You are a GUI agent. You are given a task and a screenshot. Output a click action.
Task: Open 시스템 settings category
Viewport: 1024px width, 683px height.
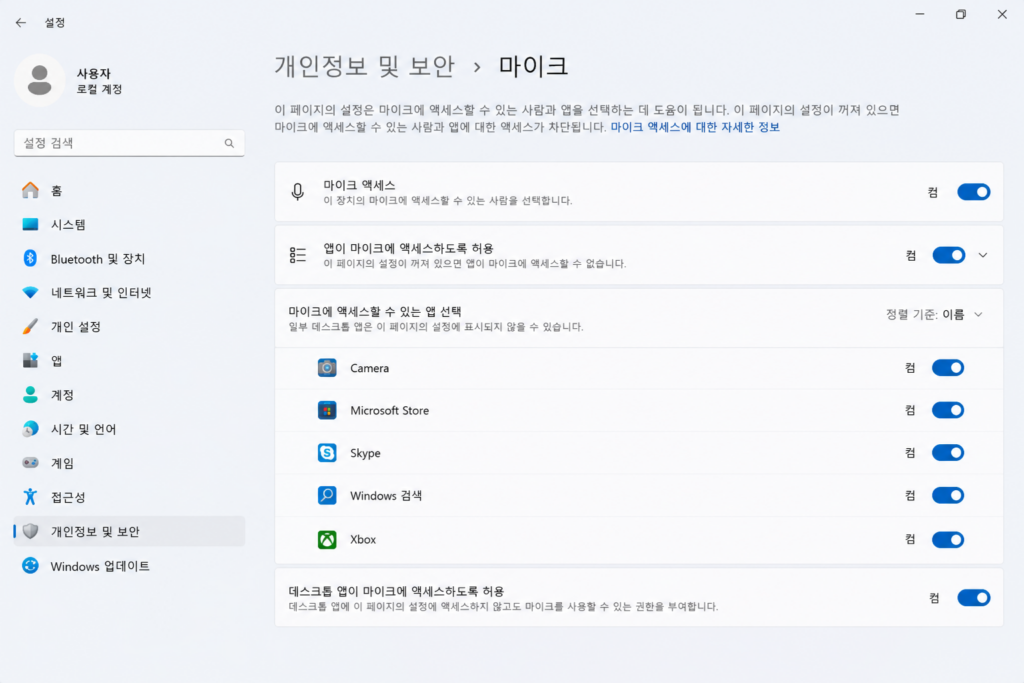(129, 225)
